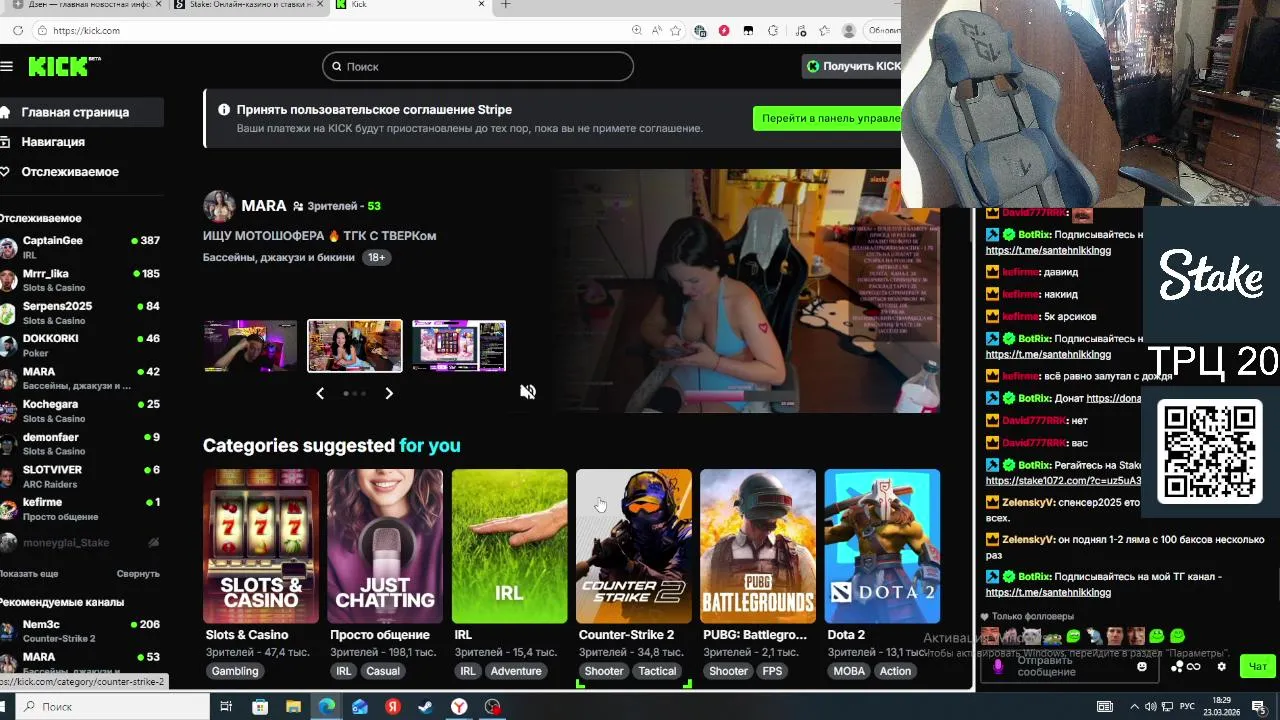Viewport: 1280px width, 720px height.
Task: Click the Получить KICK button
Action: click(x=852, y=66)
